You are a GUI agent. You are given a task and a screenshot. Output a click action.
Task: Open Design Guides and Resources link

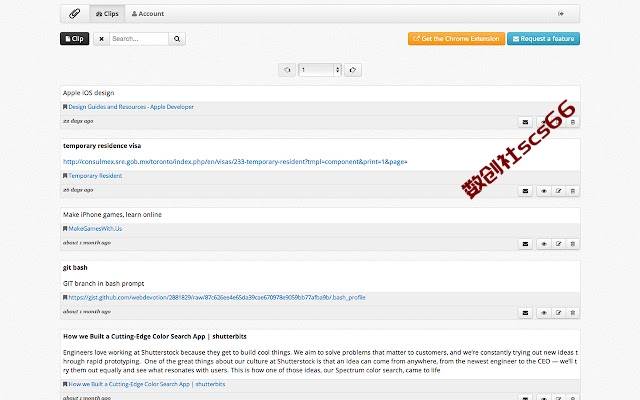131,107
